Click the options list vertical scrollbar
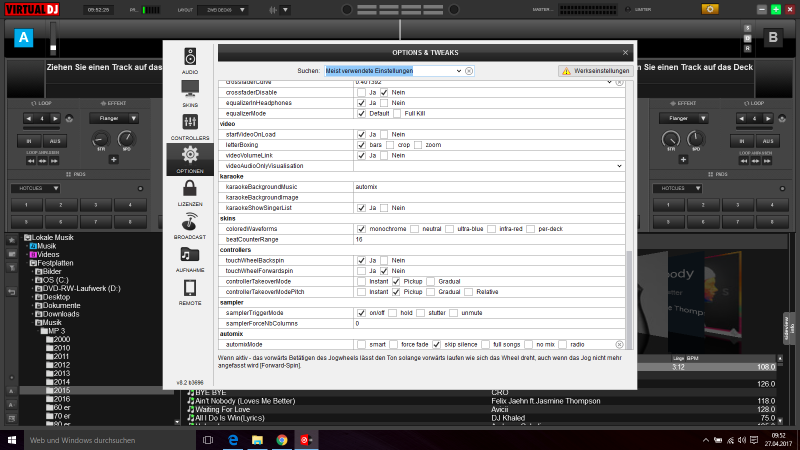 coord(629,298)
